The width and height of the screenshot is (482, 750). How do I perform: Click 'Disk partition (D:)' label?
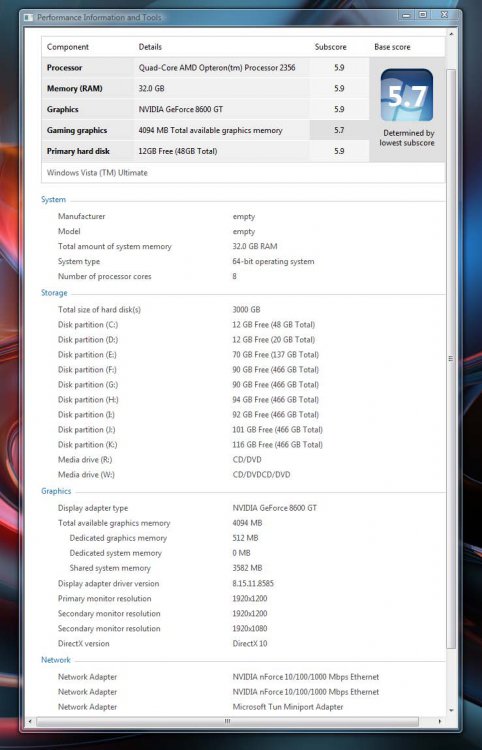tap(88, 340)
